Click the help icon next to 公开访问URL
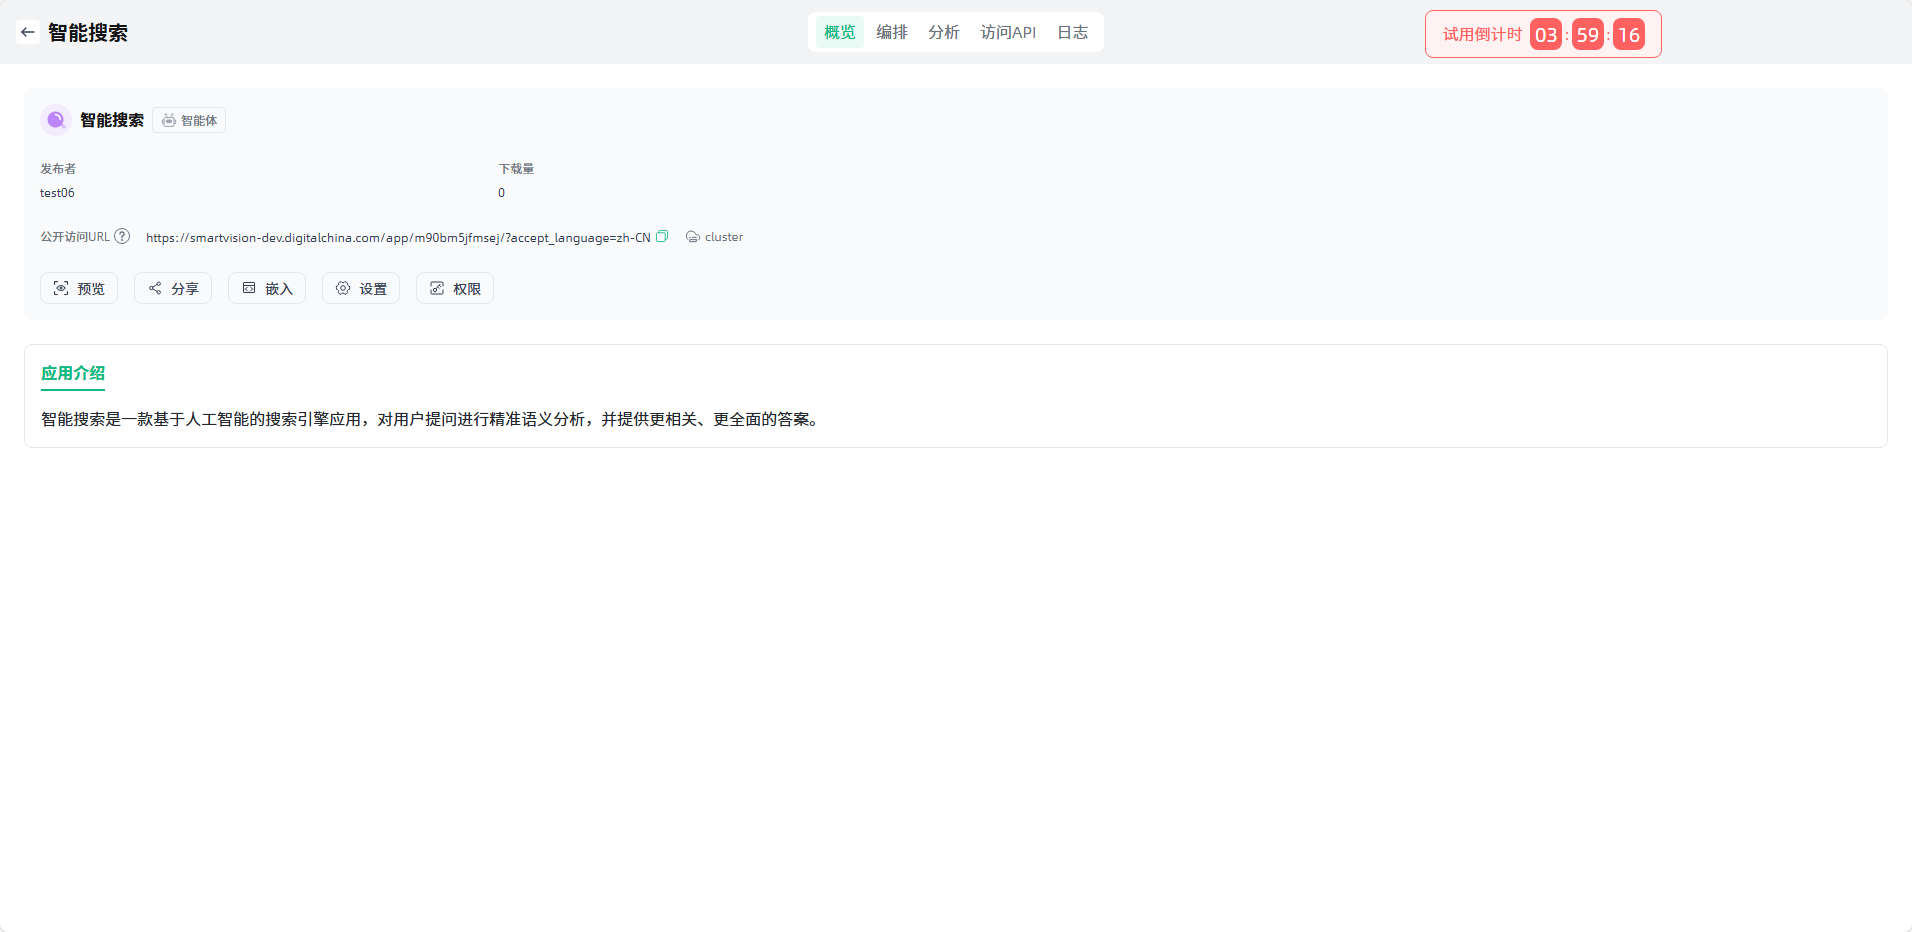Viewport: 1912px width, 932px height. point(122,237)
